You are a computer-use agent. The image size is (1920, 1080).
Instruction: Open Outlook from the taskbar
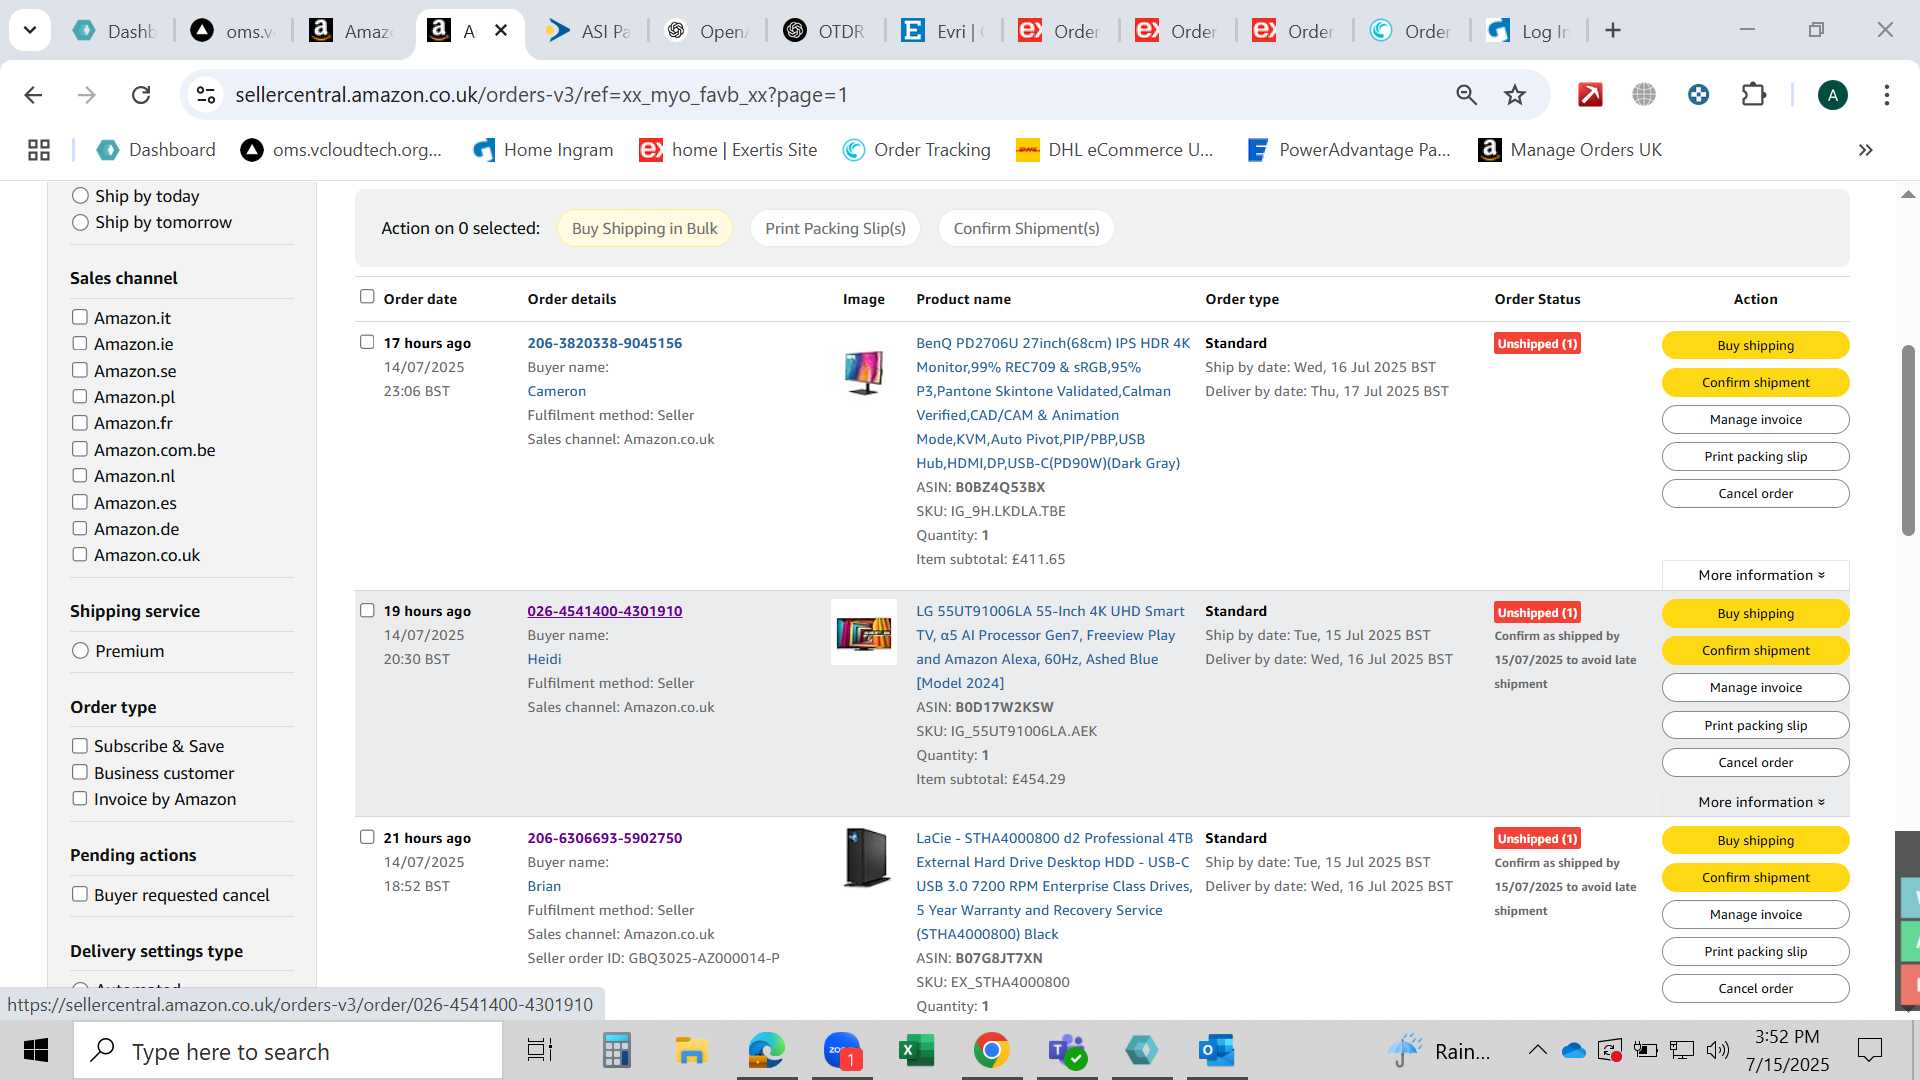[x=1216, y=1050]
